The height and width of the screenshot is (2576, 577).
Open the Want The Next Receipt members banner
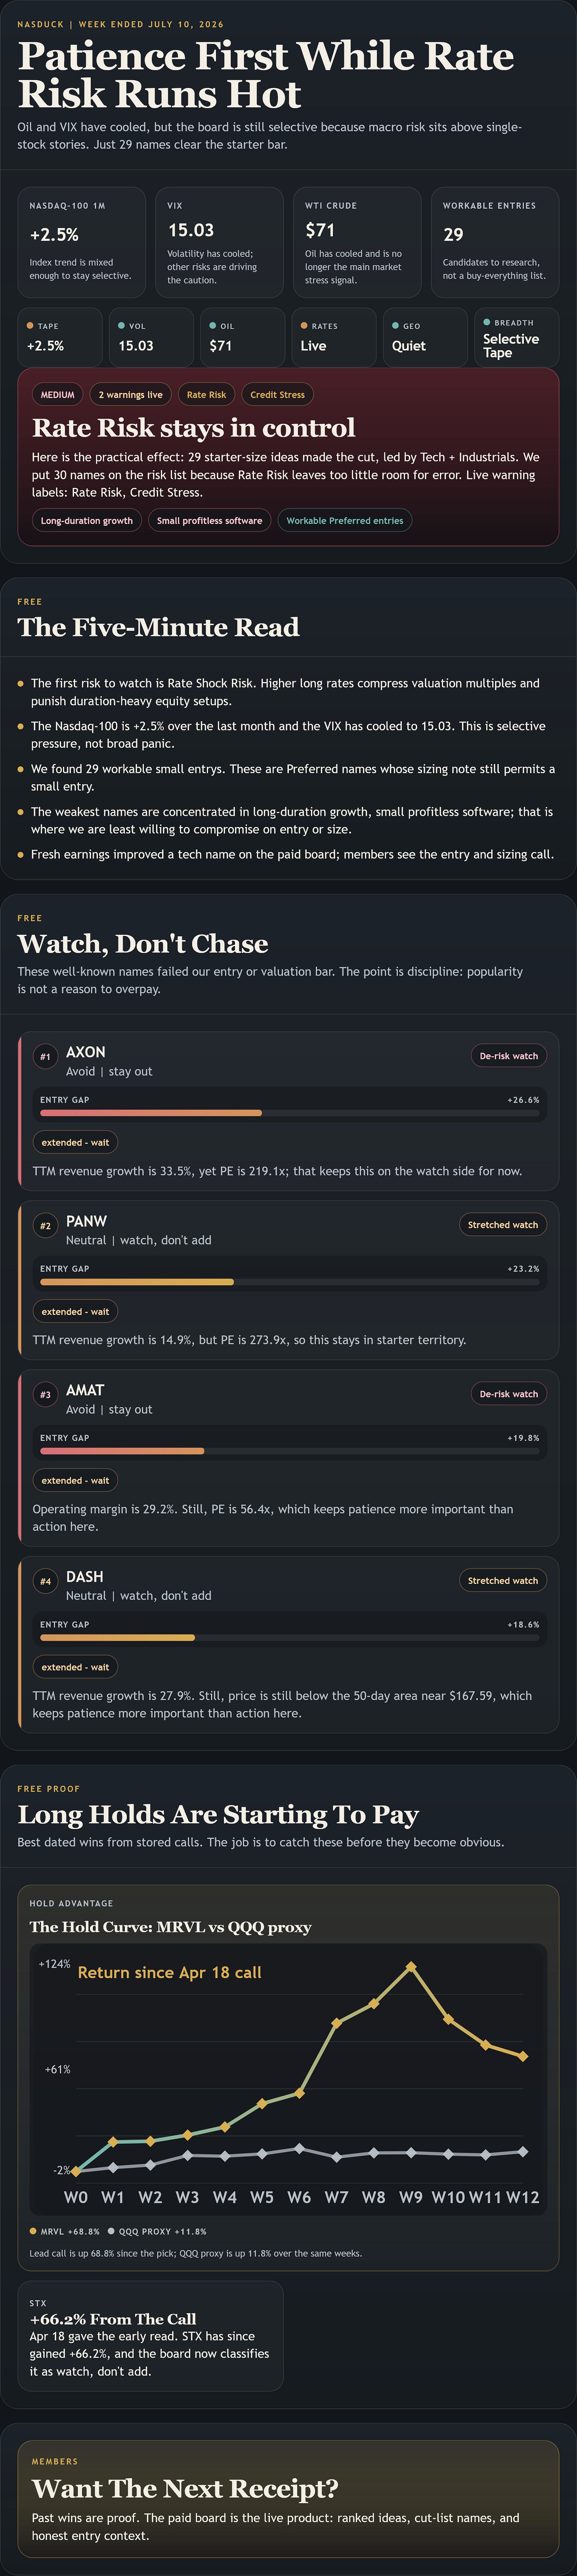[x=288, y=2498]
